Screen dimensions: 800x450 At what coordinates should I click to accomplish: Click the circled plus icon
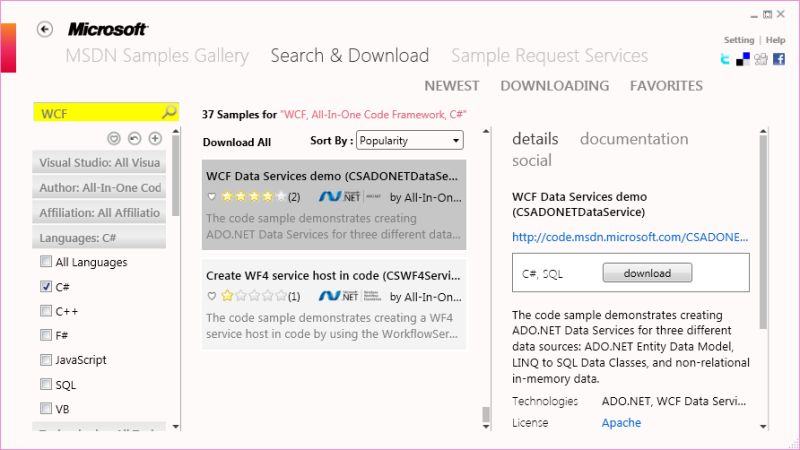coord(155,138)
